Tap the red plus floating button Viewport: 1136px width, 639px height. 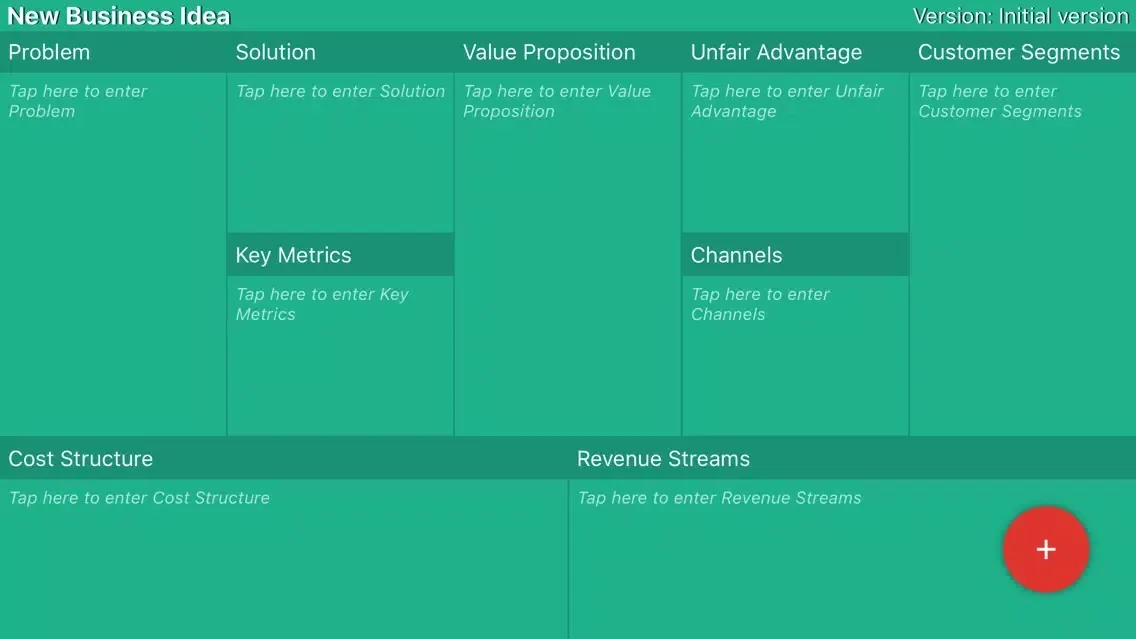(1046, 550)
